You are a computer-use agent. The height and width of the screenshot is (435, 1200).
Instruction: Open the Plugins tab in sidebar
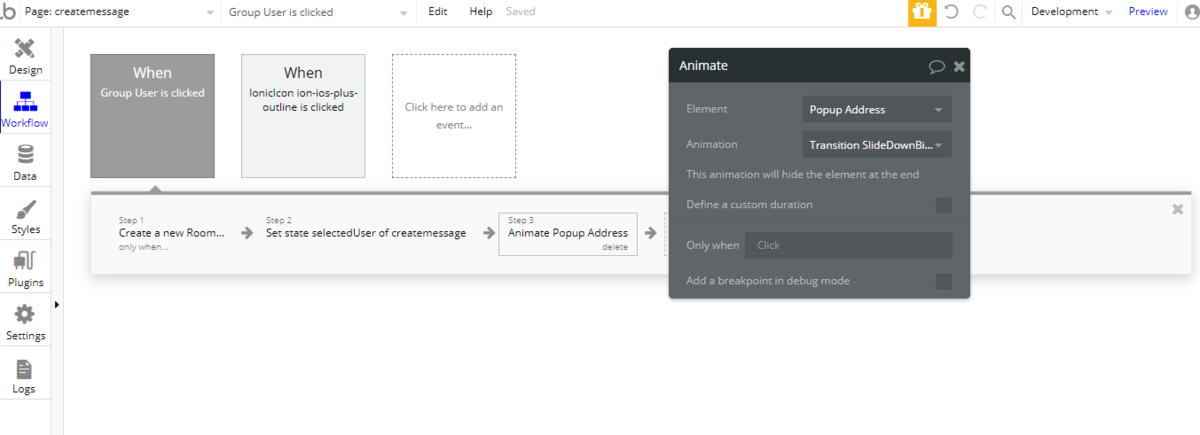pos(25,269)
